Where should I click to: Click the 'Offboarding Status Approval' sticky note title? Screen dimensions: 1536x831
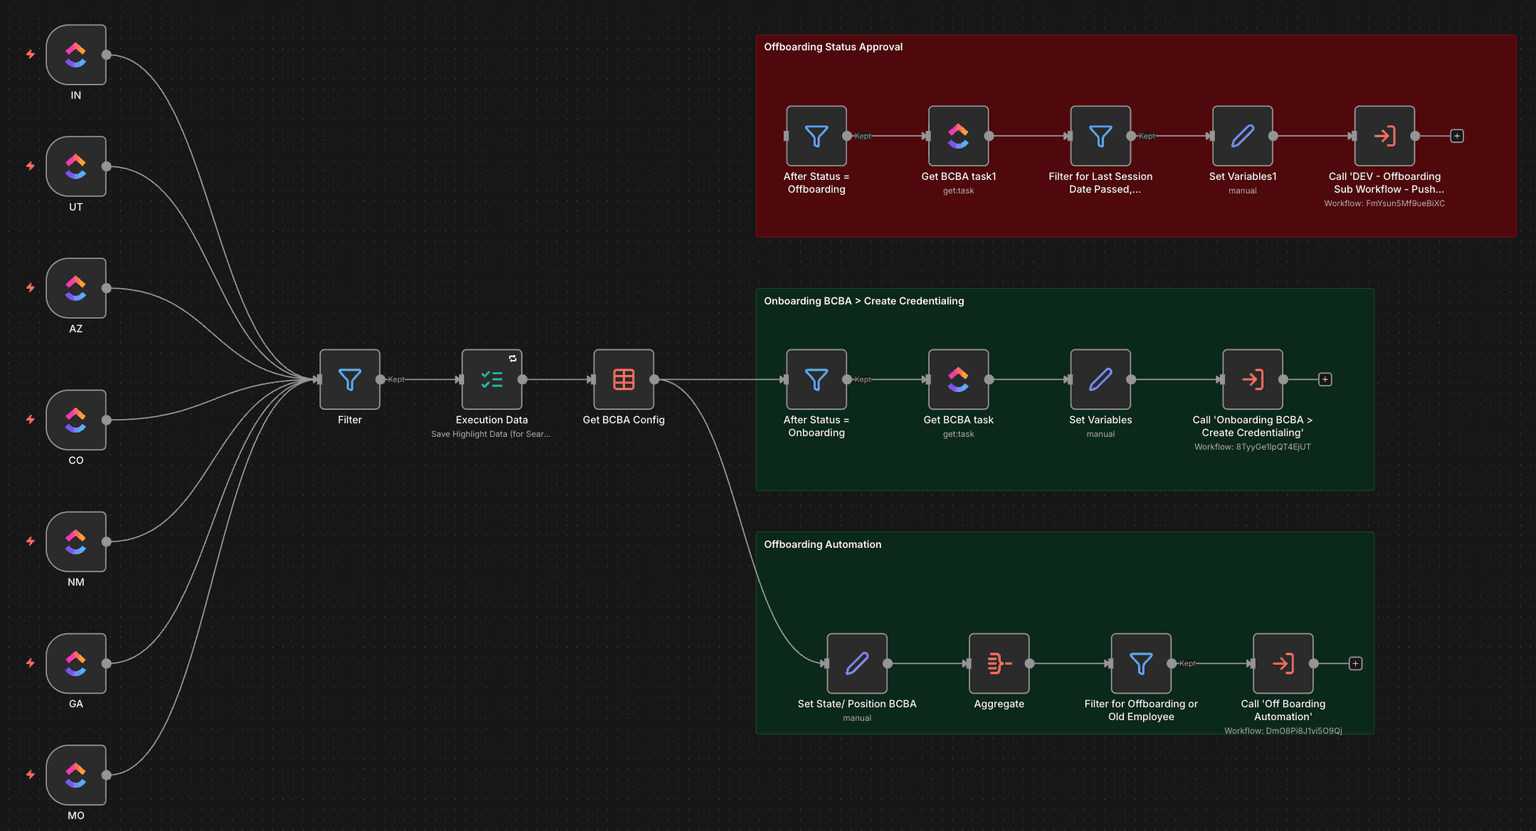pos(833,46)
